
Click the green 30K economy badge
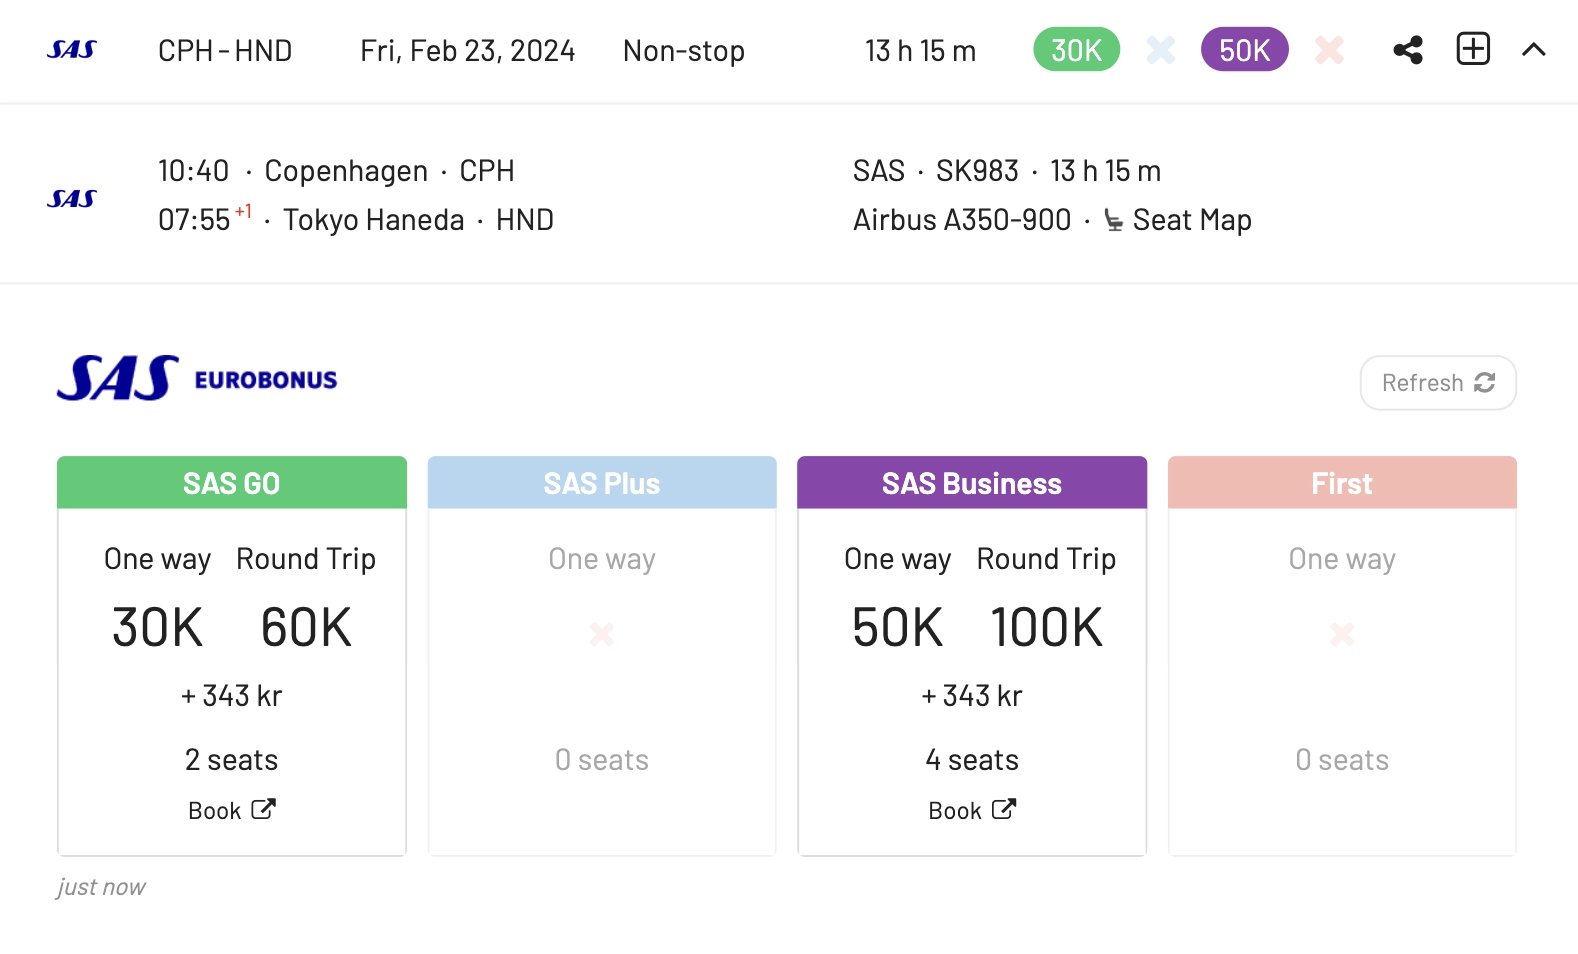click(1076, 50)
